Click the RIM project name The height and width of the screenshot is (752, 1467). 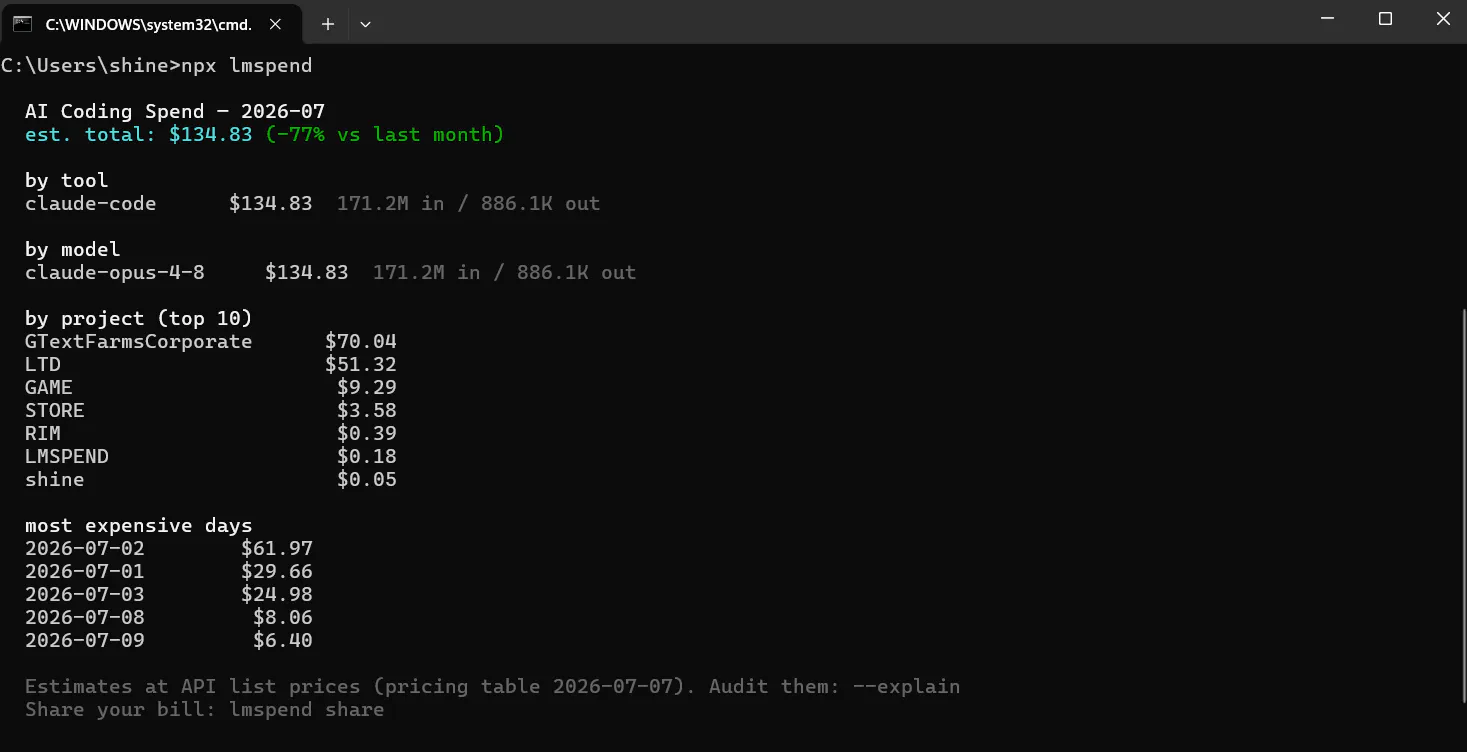(x=43, y=433)
